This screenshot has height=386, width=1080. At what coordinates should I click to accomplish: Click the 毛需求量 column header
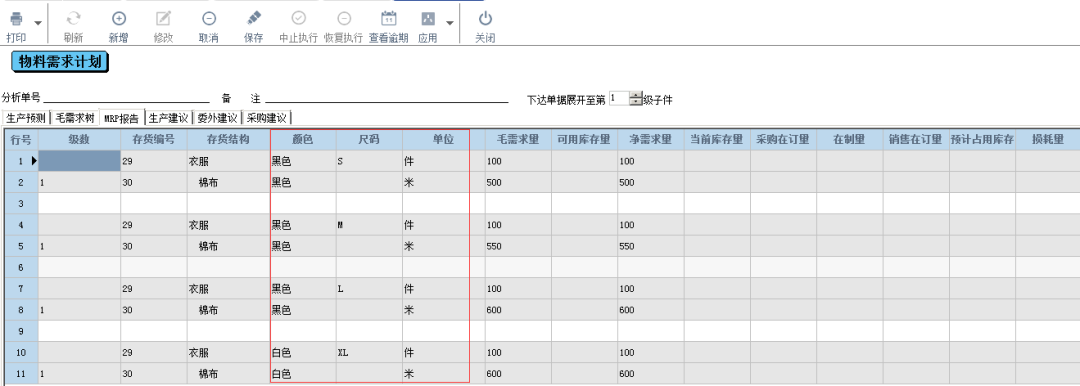(x=518, y=139)
